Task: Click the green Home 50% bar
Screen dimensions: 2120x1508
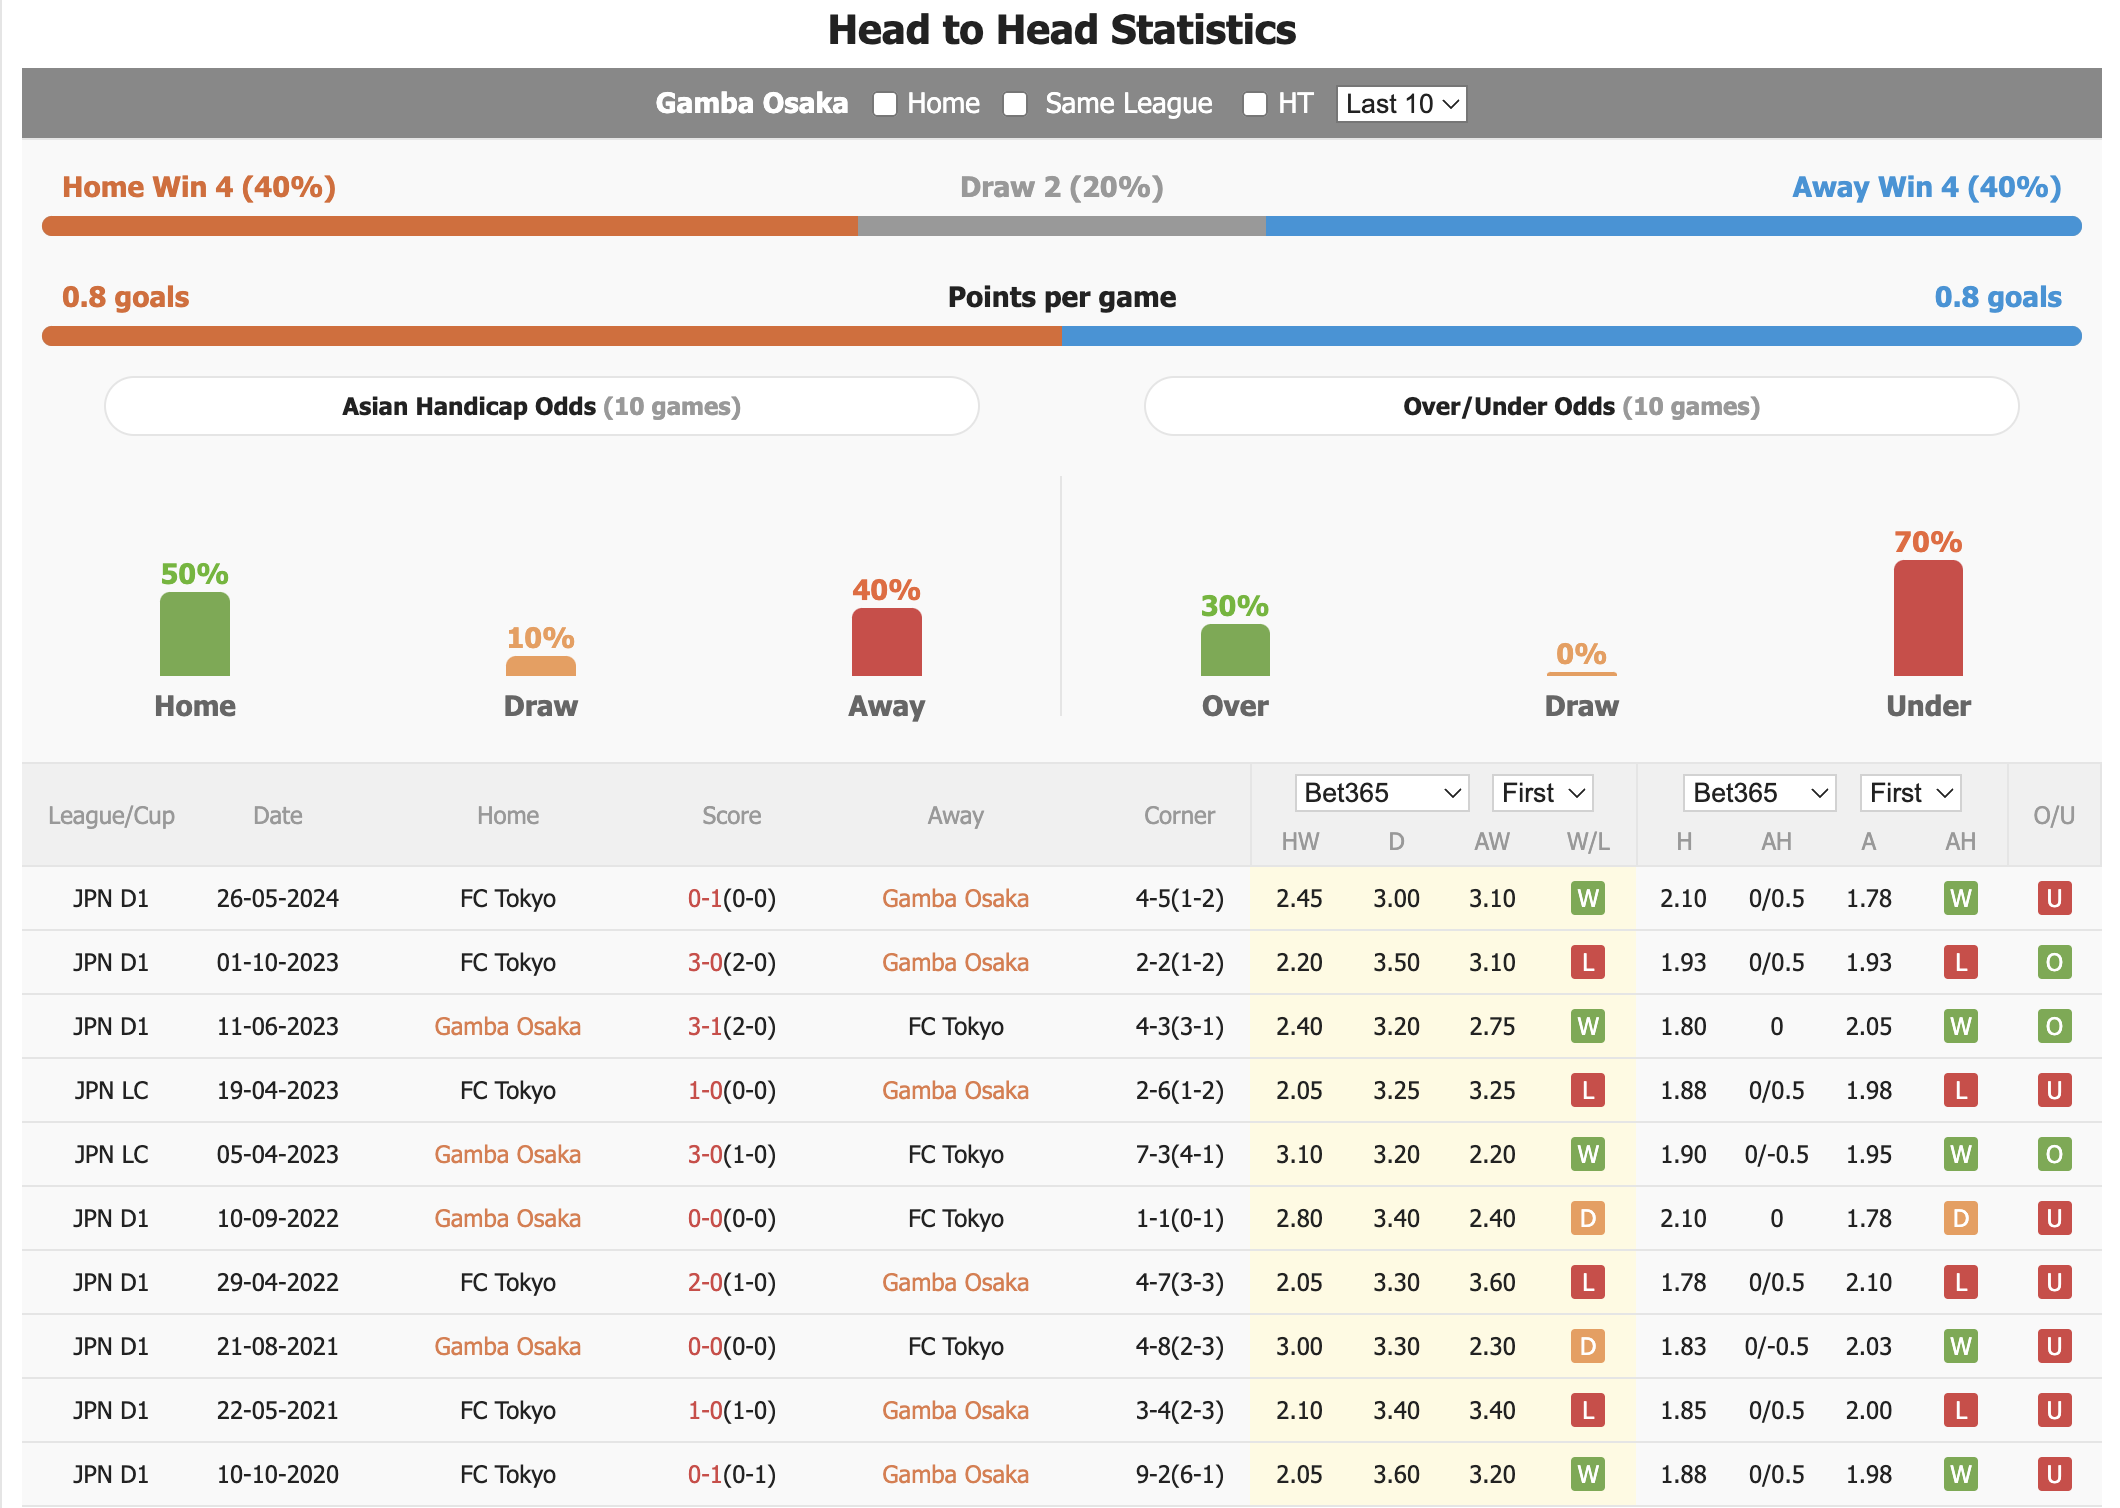Action: click(x=195, y=634)
